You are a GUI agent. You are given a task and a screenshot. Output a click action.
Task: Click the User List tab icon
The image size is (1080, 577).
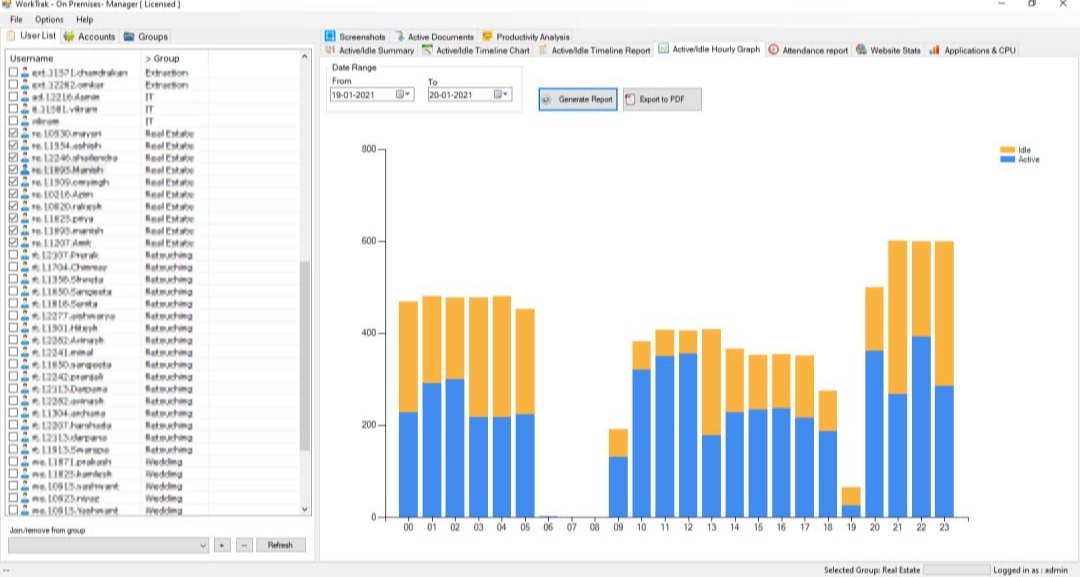[11, 36]
